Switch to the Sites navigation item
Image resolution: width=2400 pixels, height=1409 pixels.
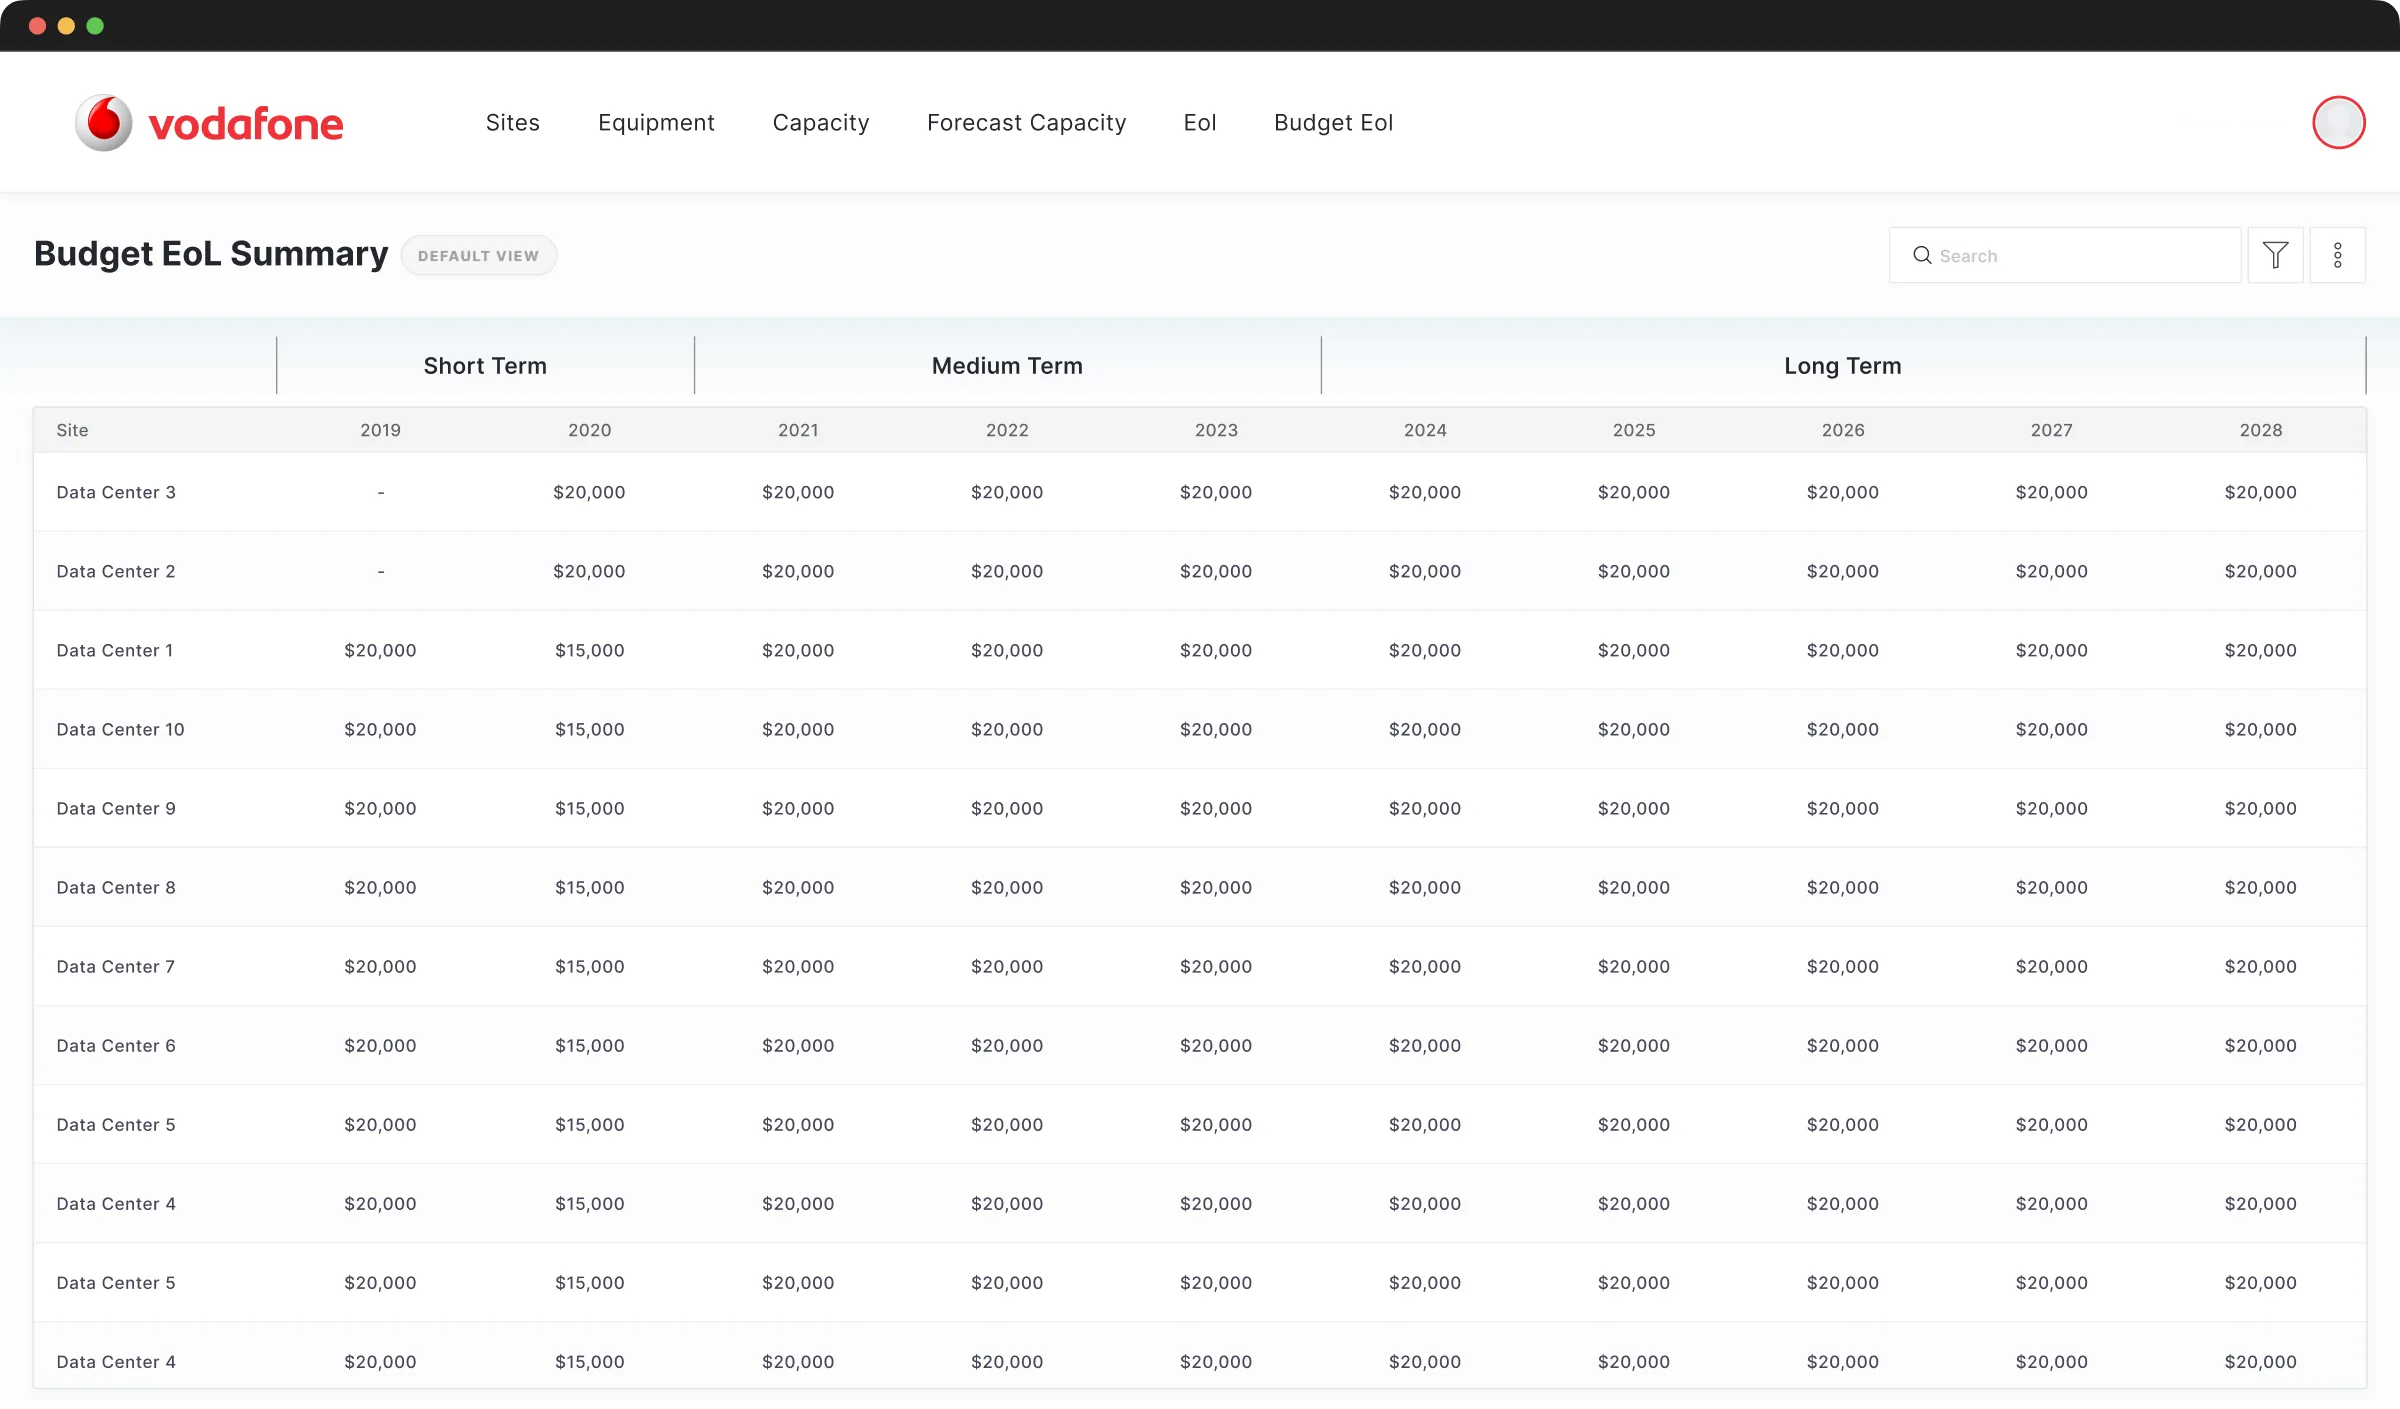tap(513, 122)
